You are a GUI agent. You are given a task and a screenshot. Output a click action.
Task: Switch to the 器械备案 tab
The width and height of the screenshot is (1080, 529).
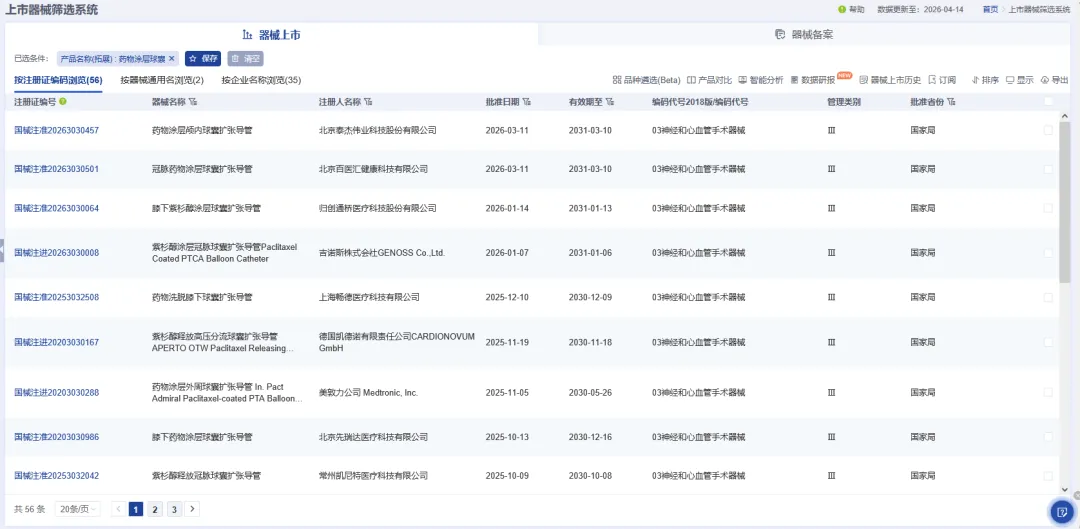(x=804, y=35)
